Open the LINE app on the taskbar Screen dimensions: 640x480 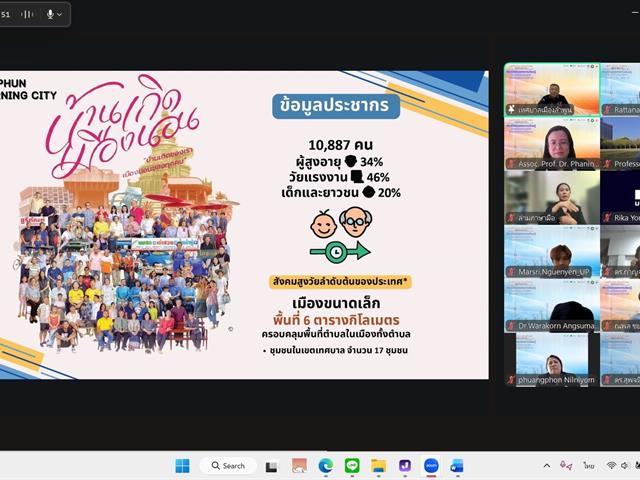pos(352,466)
